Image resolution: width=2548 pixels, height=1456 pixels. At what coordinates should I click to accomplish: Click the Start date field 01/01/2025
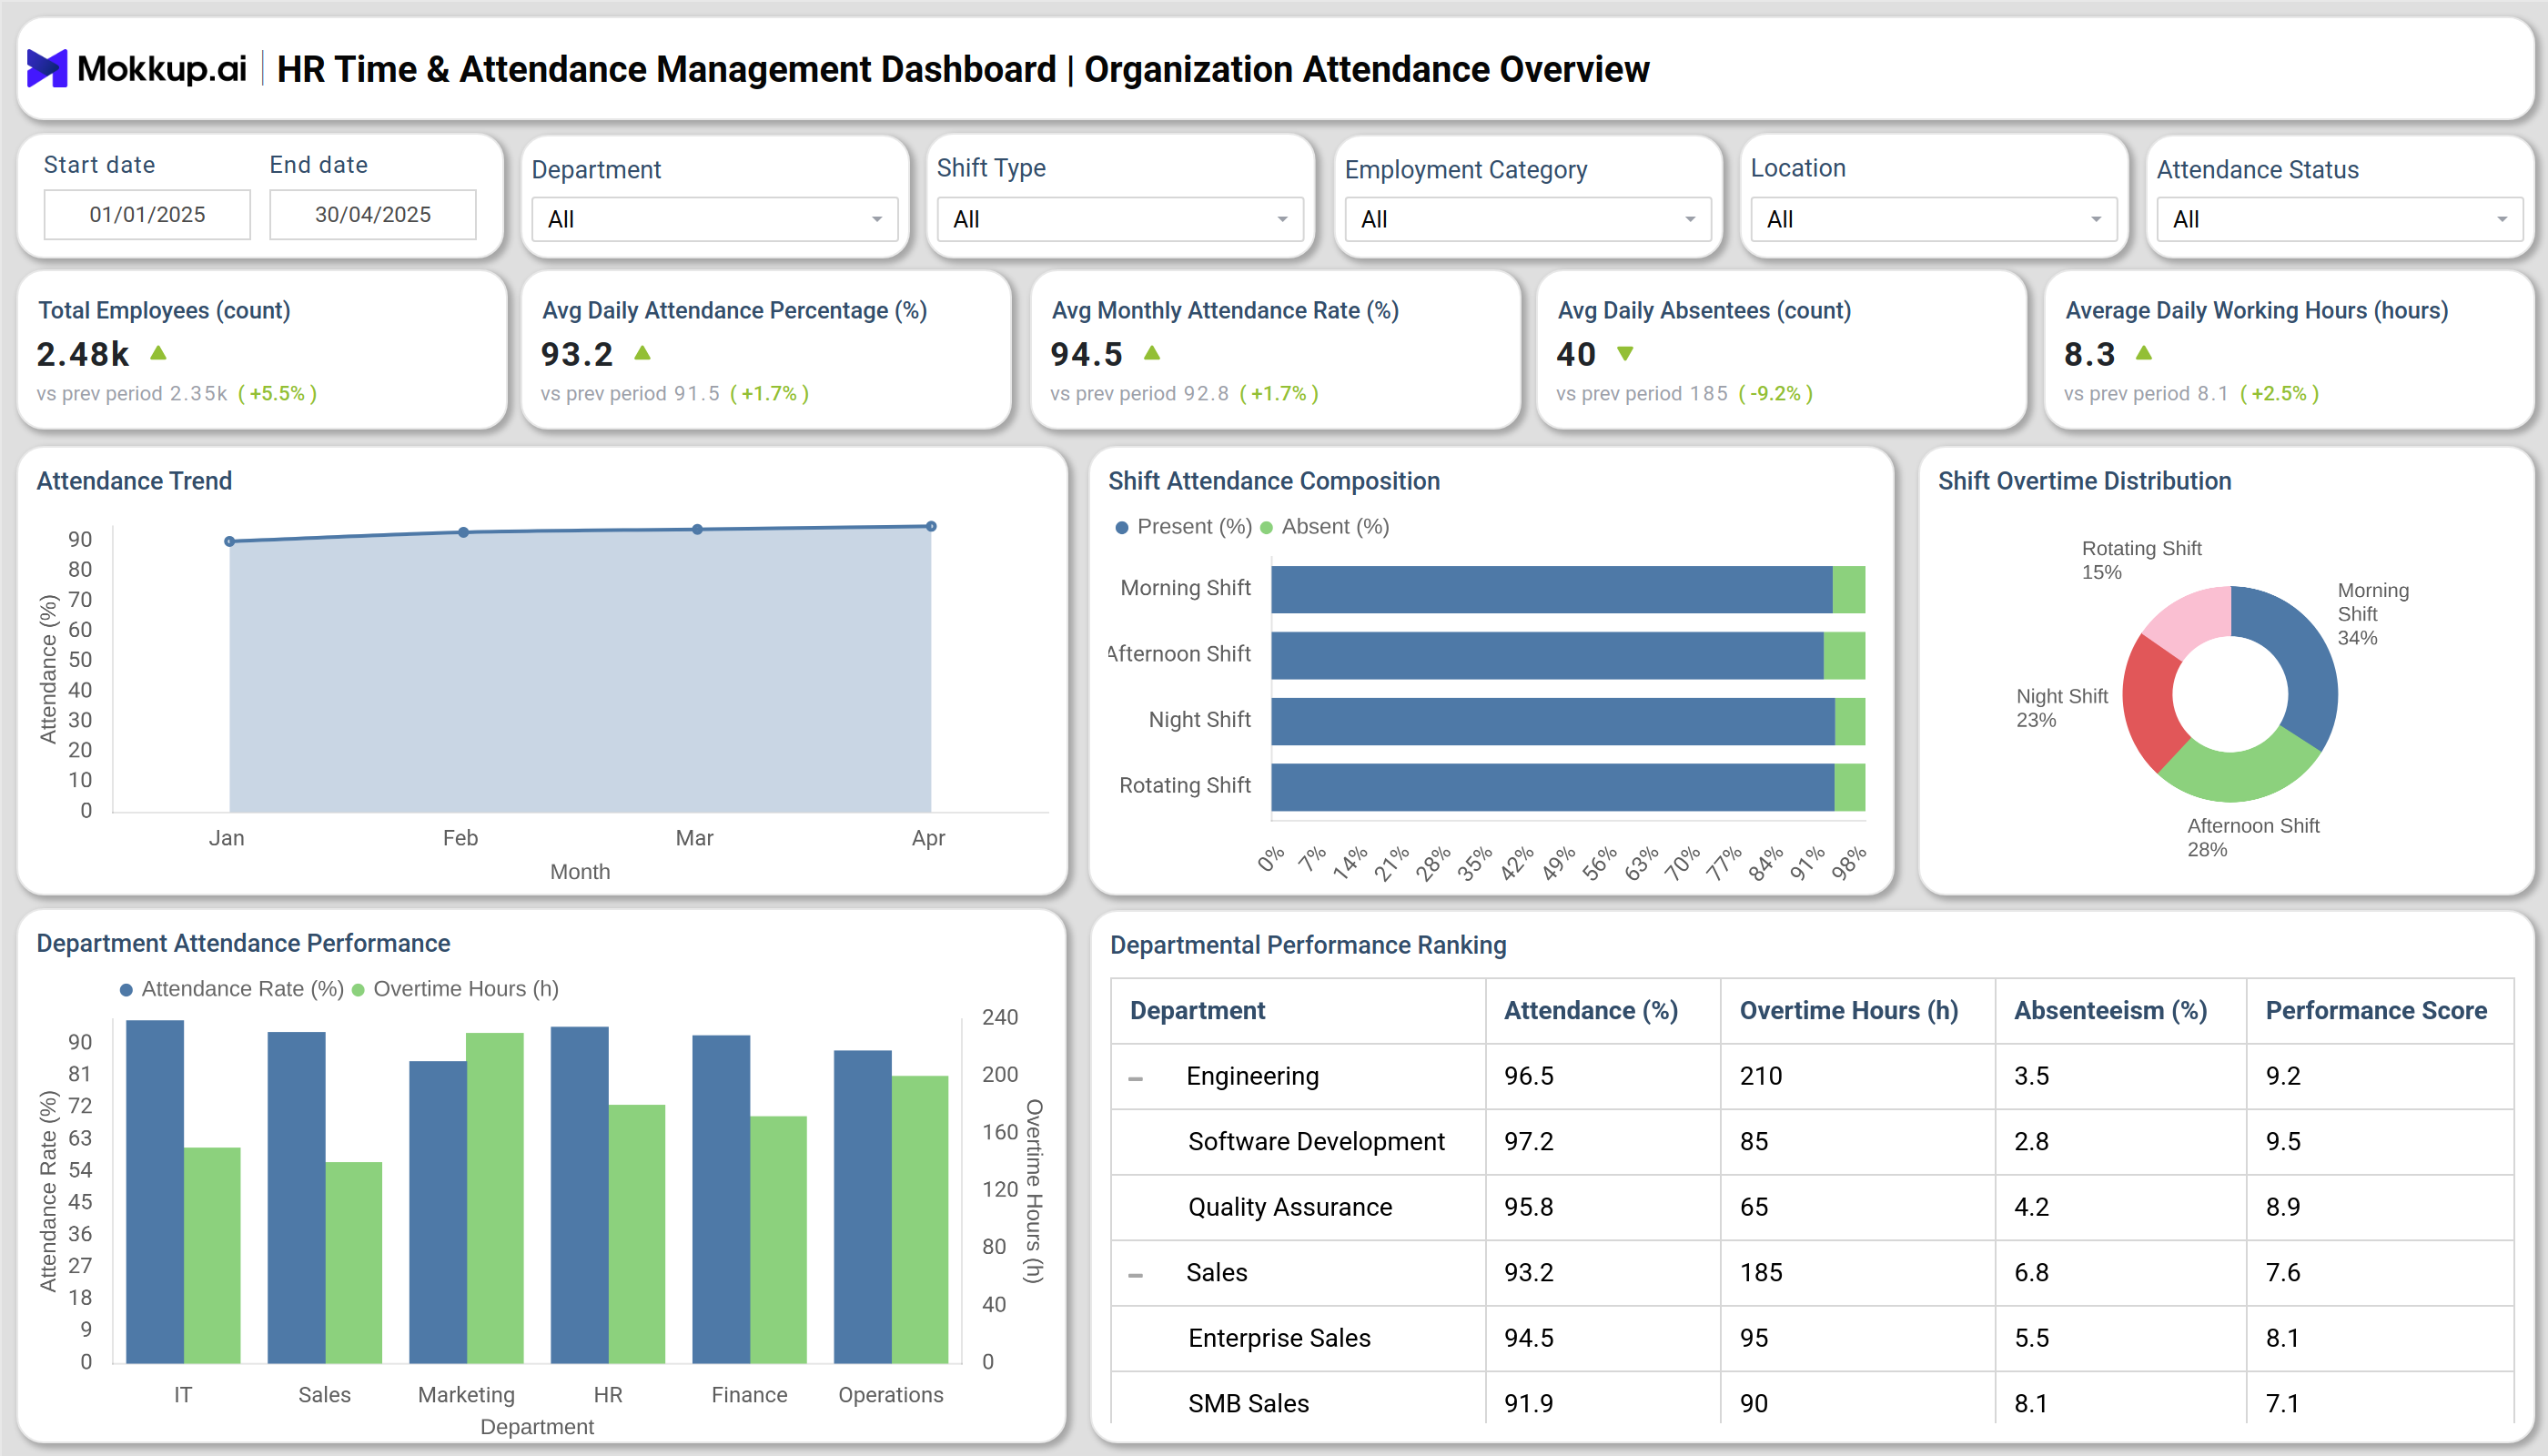tap(147, 214)
